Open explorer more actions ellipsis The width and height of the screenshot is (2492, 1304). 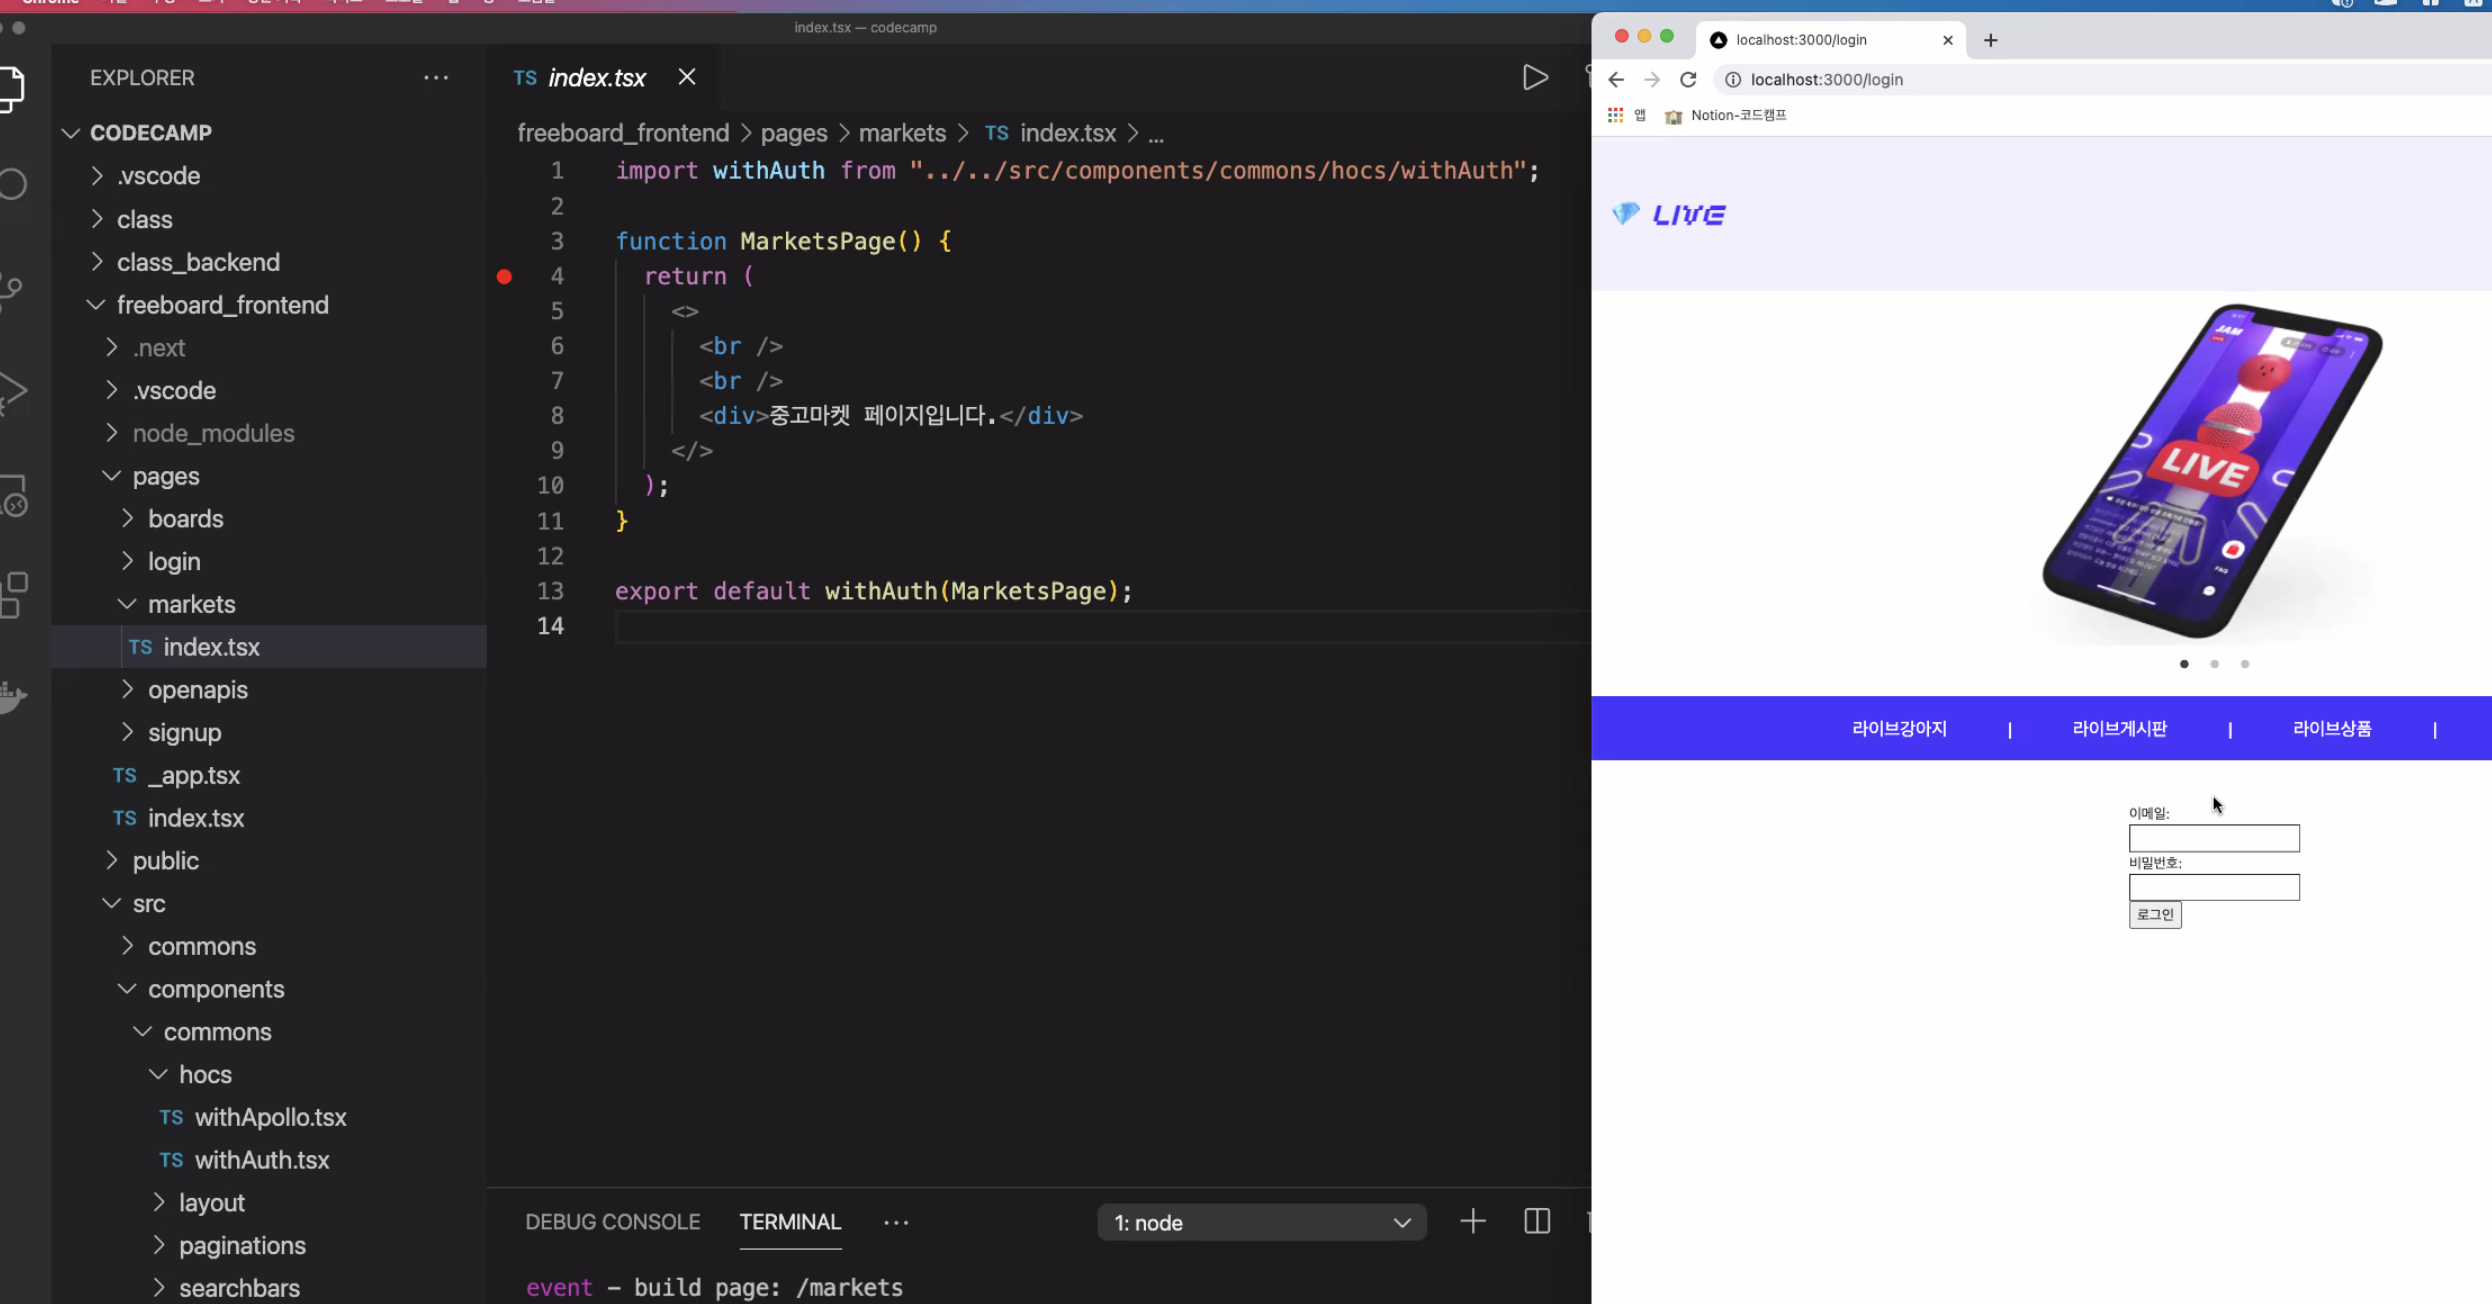[436, 77]
